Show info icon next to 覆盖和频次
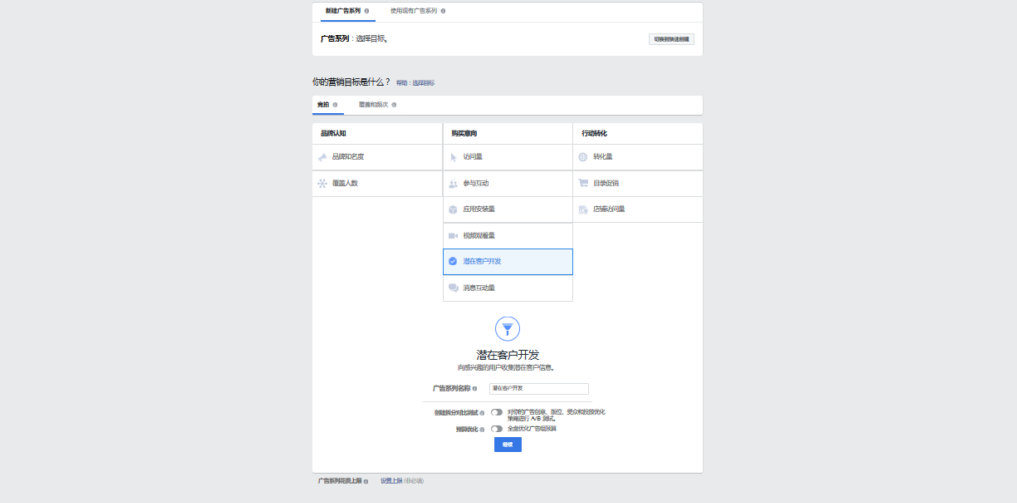1017x503 pixels. pos(394,104)
